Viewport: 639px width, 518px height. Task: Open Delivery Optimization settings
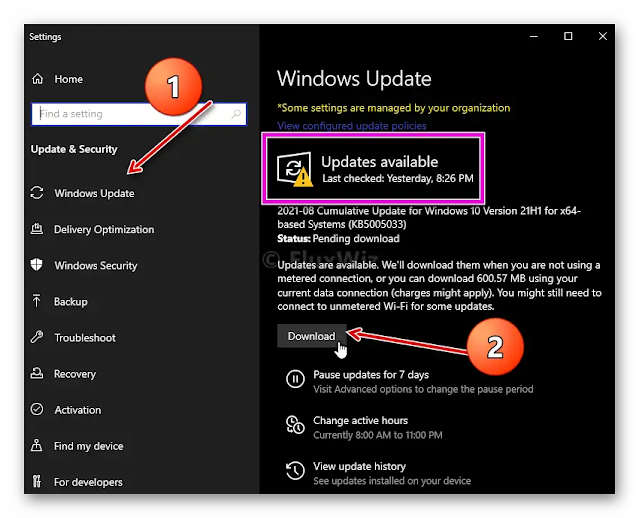click(x=104, y=229)
